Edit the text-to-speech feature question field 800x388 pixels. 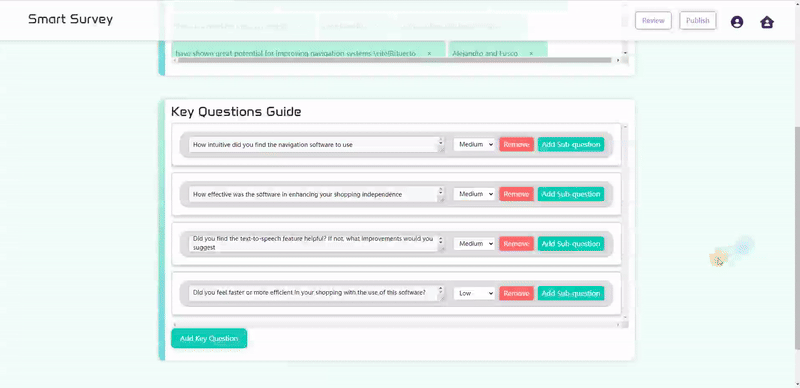click(316, 244)
